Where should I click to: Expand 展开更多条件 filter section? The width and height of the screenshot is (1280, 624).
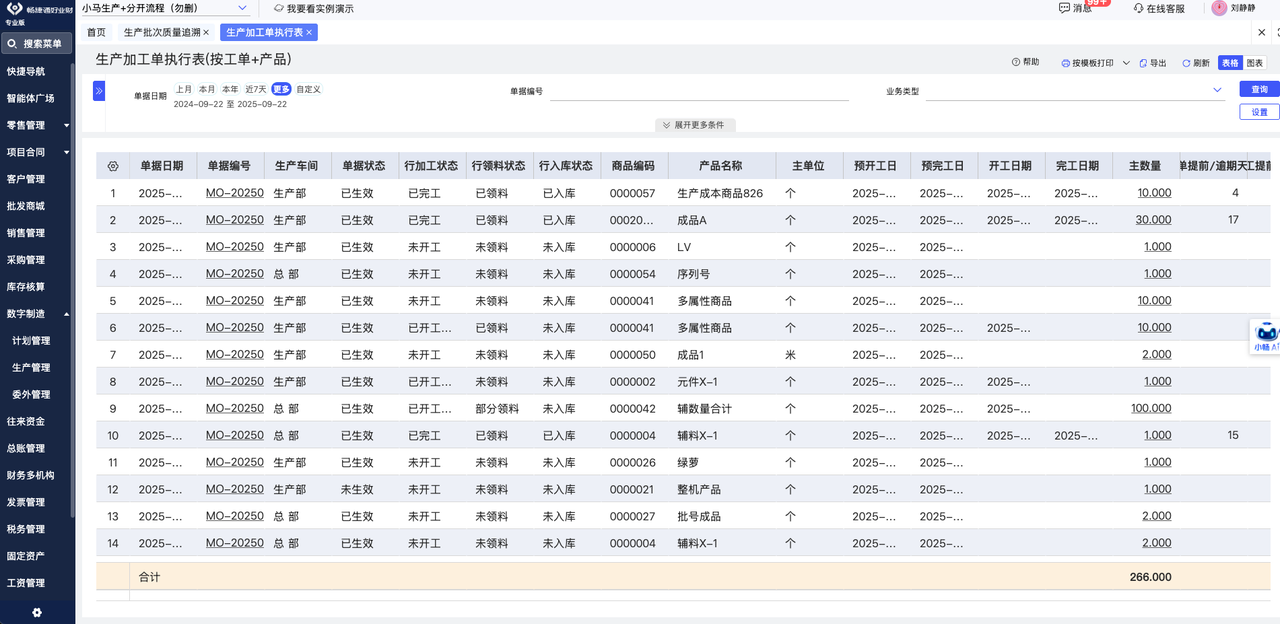(696, 125)
